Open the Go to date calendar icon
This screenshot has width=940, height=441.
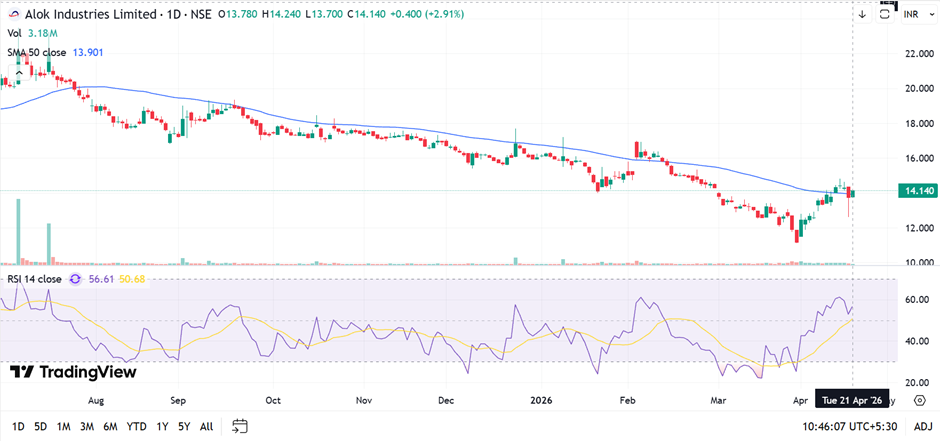239,426
